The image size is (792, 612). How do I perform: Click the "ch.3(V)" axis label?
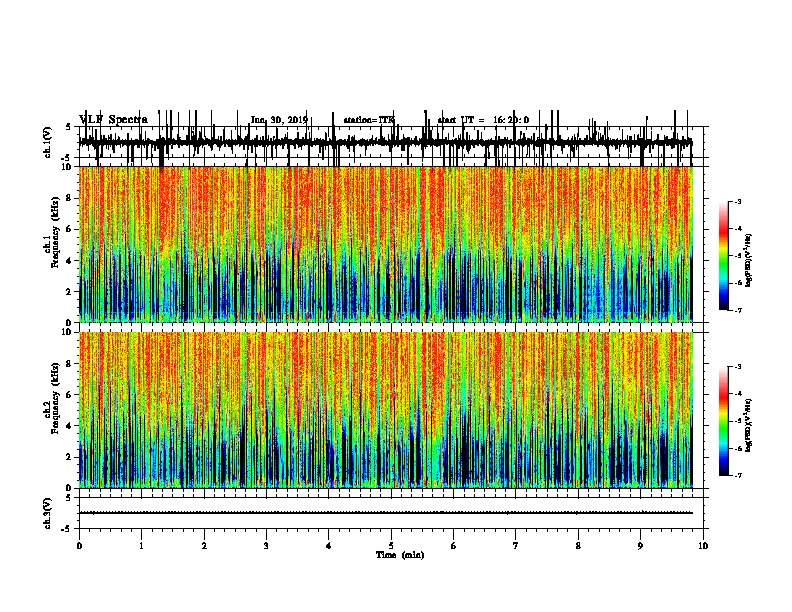pos(47,513)
